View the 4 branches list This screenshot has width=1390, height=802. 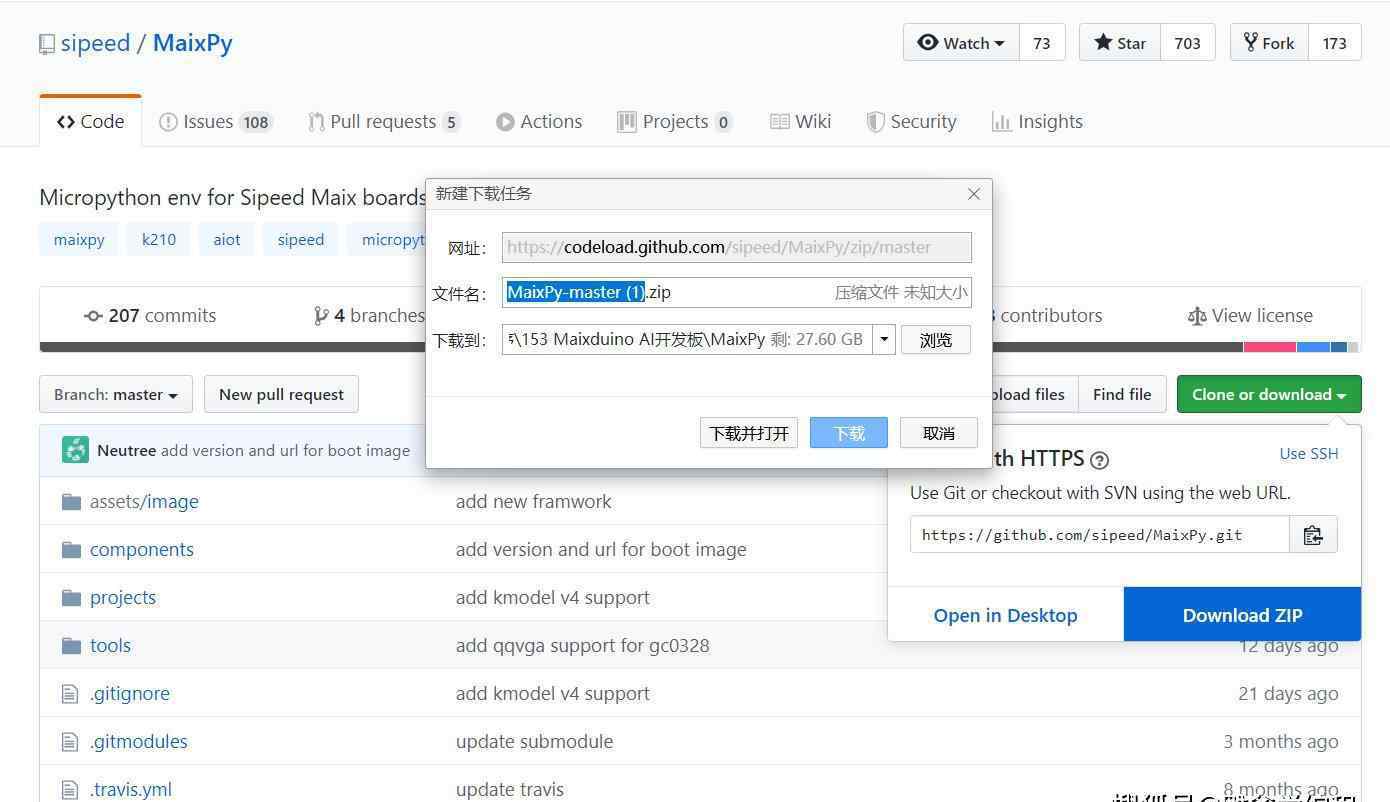369,315
